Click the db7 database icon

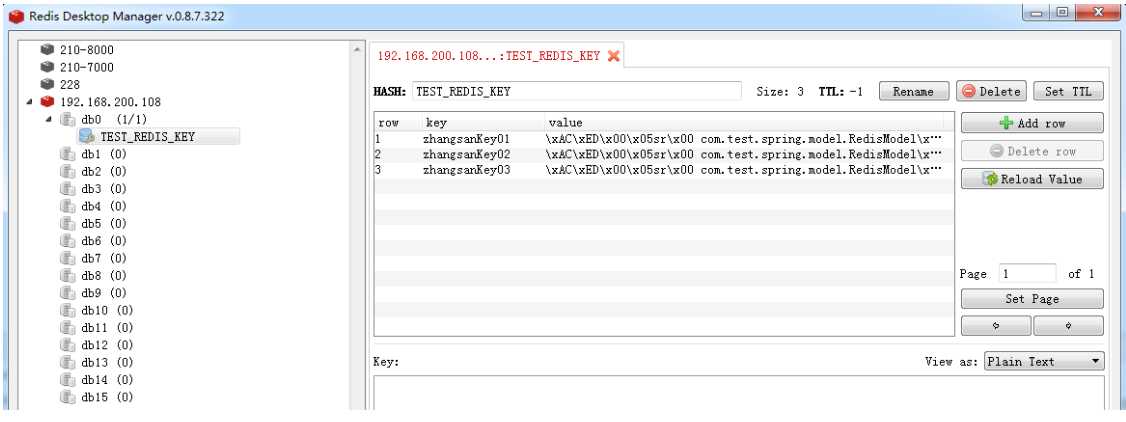[68, 258]
